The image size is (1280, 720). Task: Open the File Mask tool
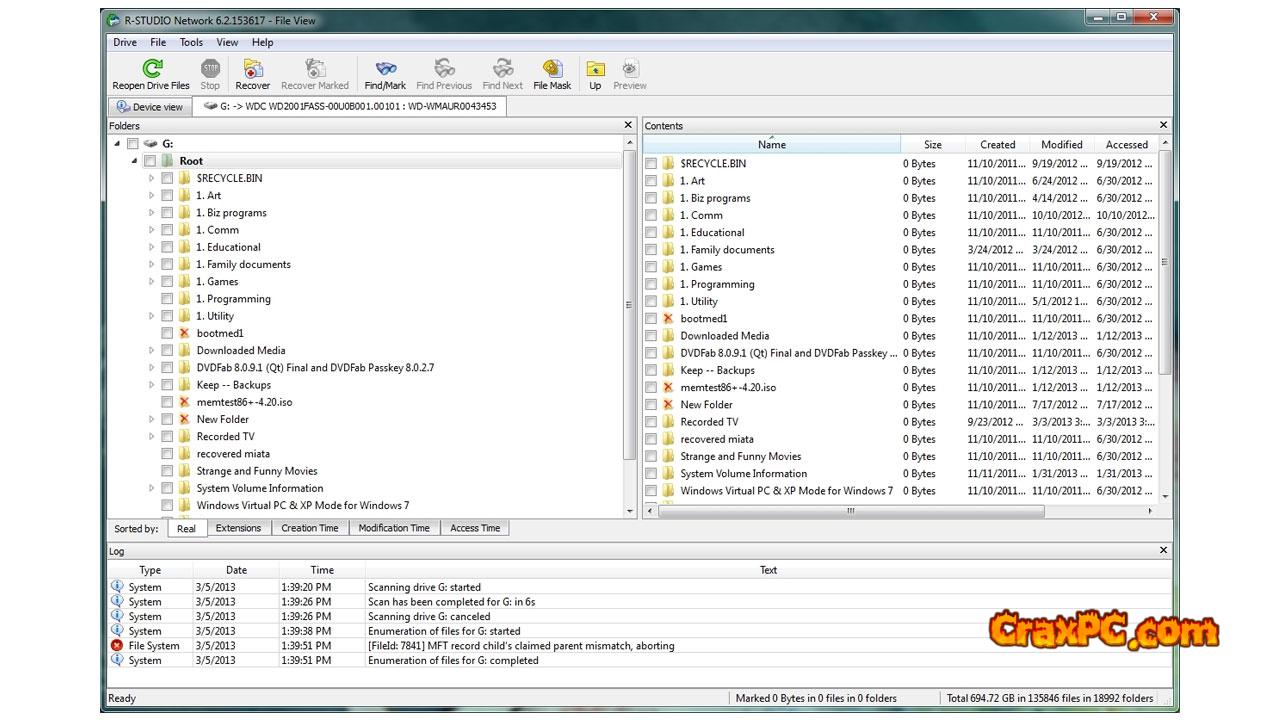552,69
